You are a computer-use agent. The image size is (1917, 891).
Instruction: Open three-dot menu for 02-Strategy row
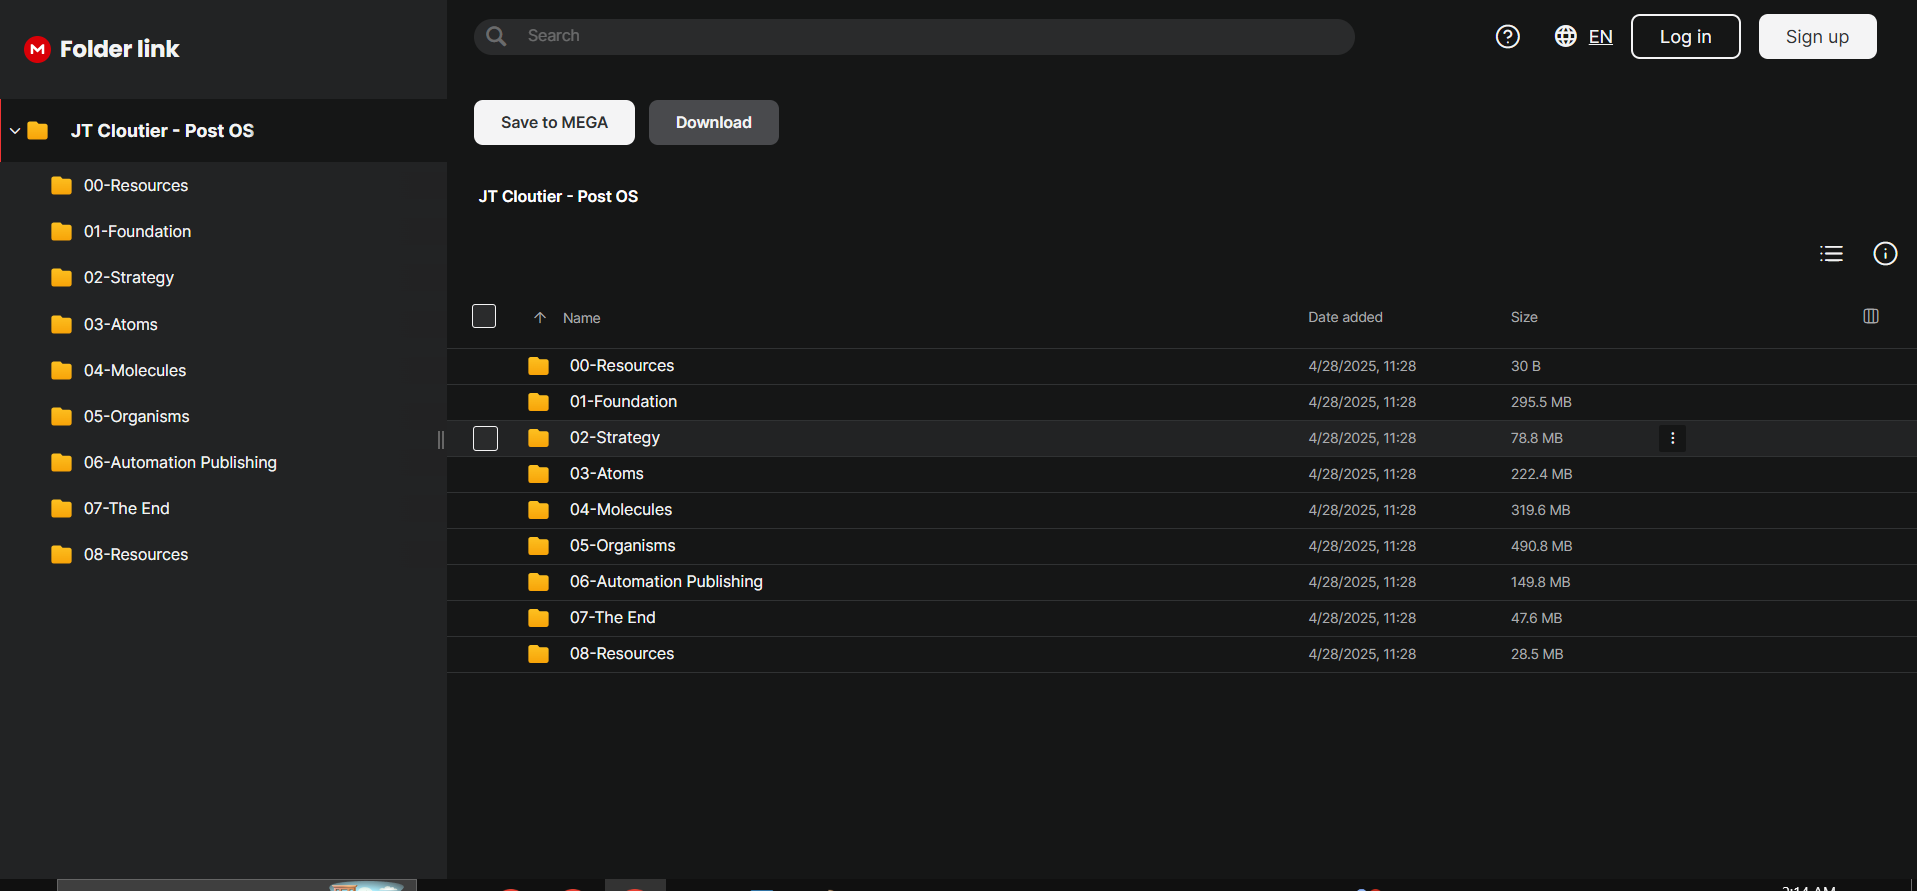(x=1672, y=438)
